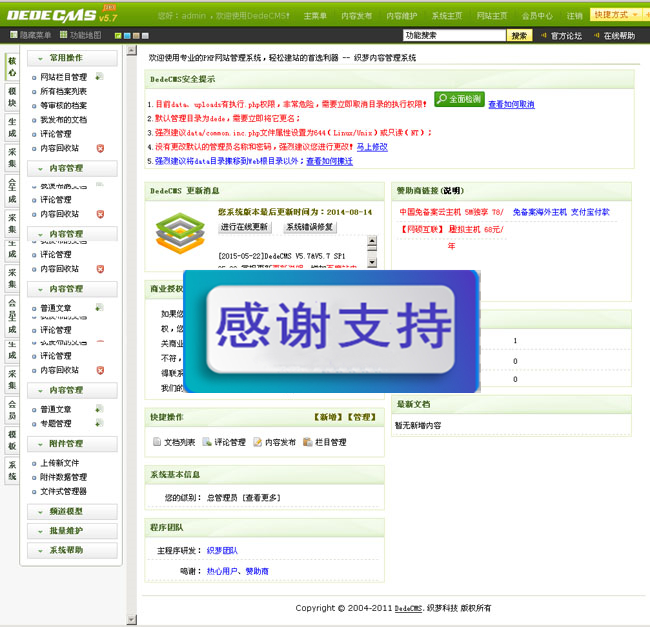Click the 栏目管理 icon in 快捷操作
Image resolution: width=650 pixels, height=627 pixels.
click(x=308, y=442)
